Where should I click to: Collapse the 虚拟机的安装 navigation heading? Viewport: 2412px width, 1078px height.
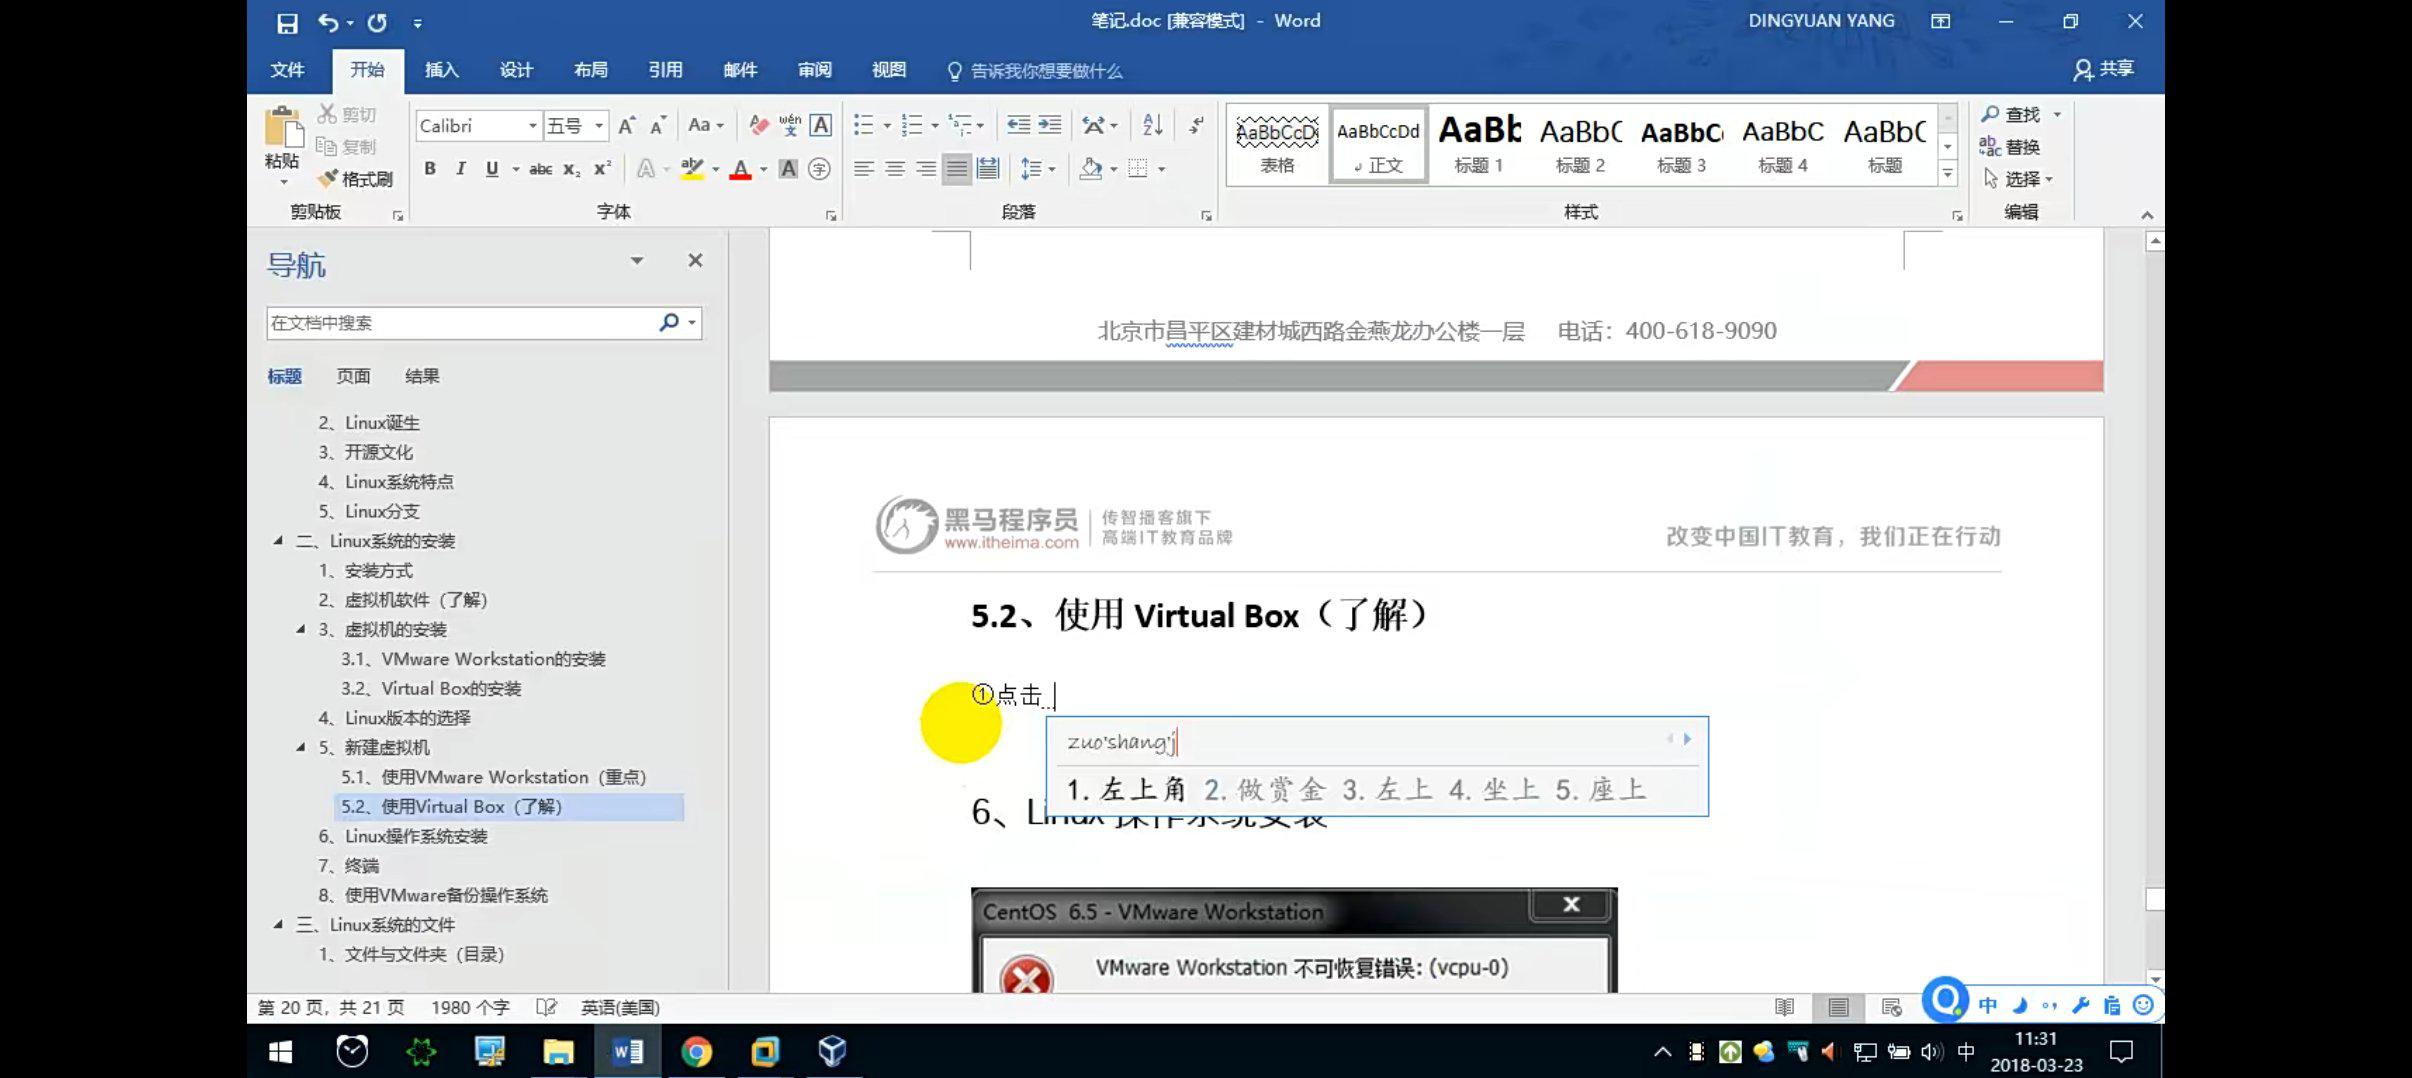point(300,629)
